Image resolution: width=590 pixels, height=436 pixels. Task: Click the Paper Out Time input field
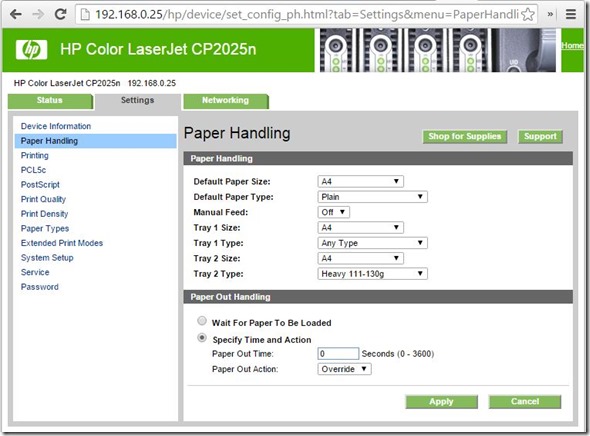pos(338,354)
